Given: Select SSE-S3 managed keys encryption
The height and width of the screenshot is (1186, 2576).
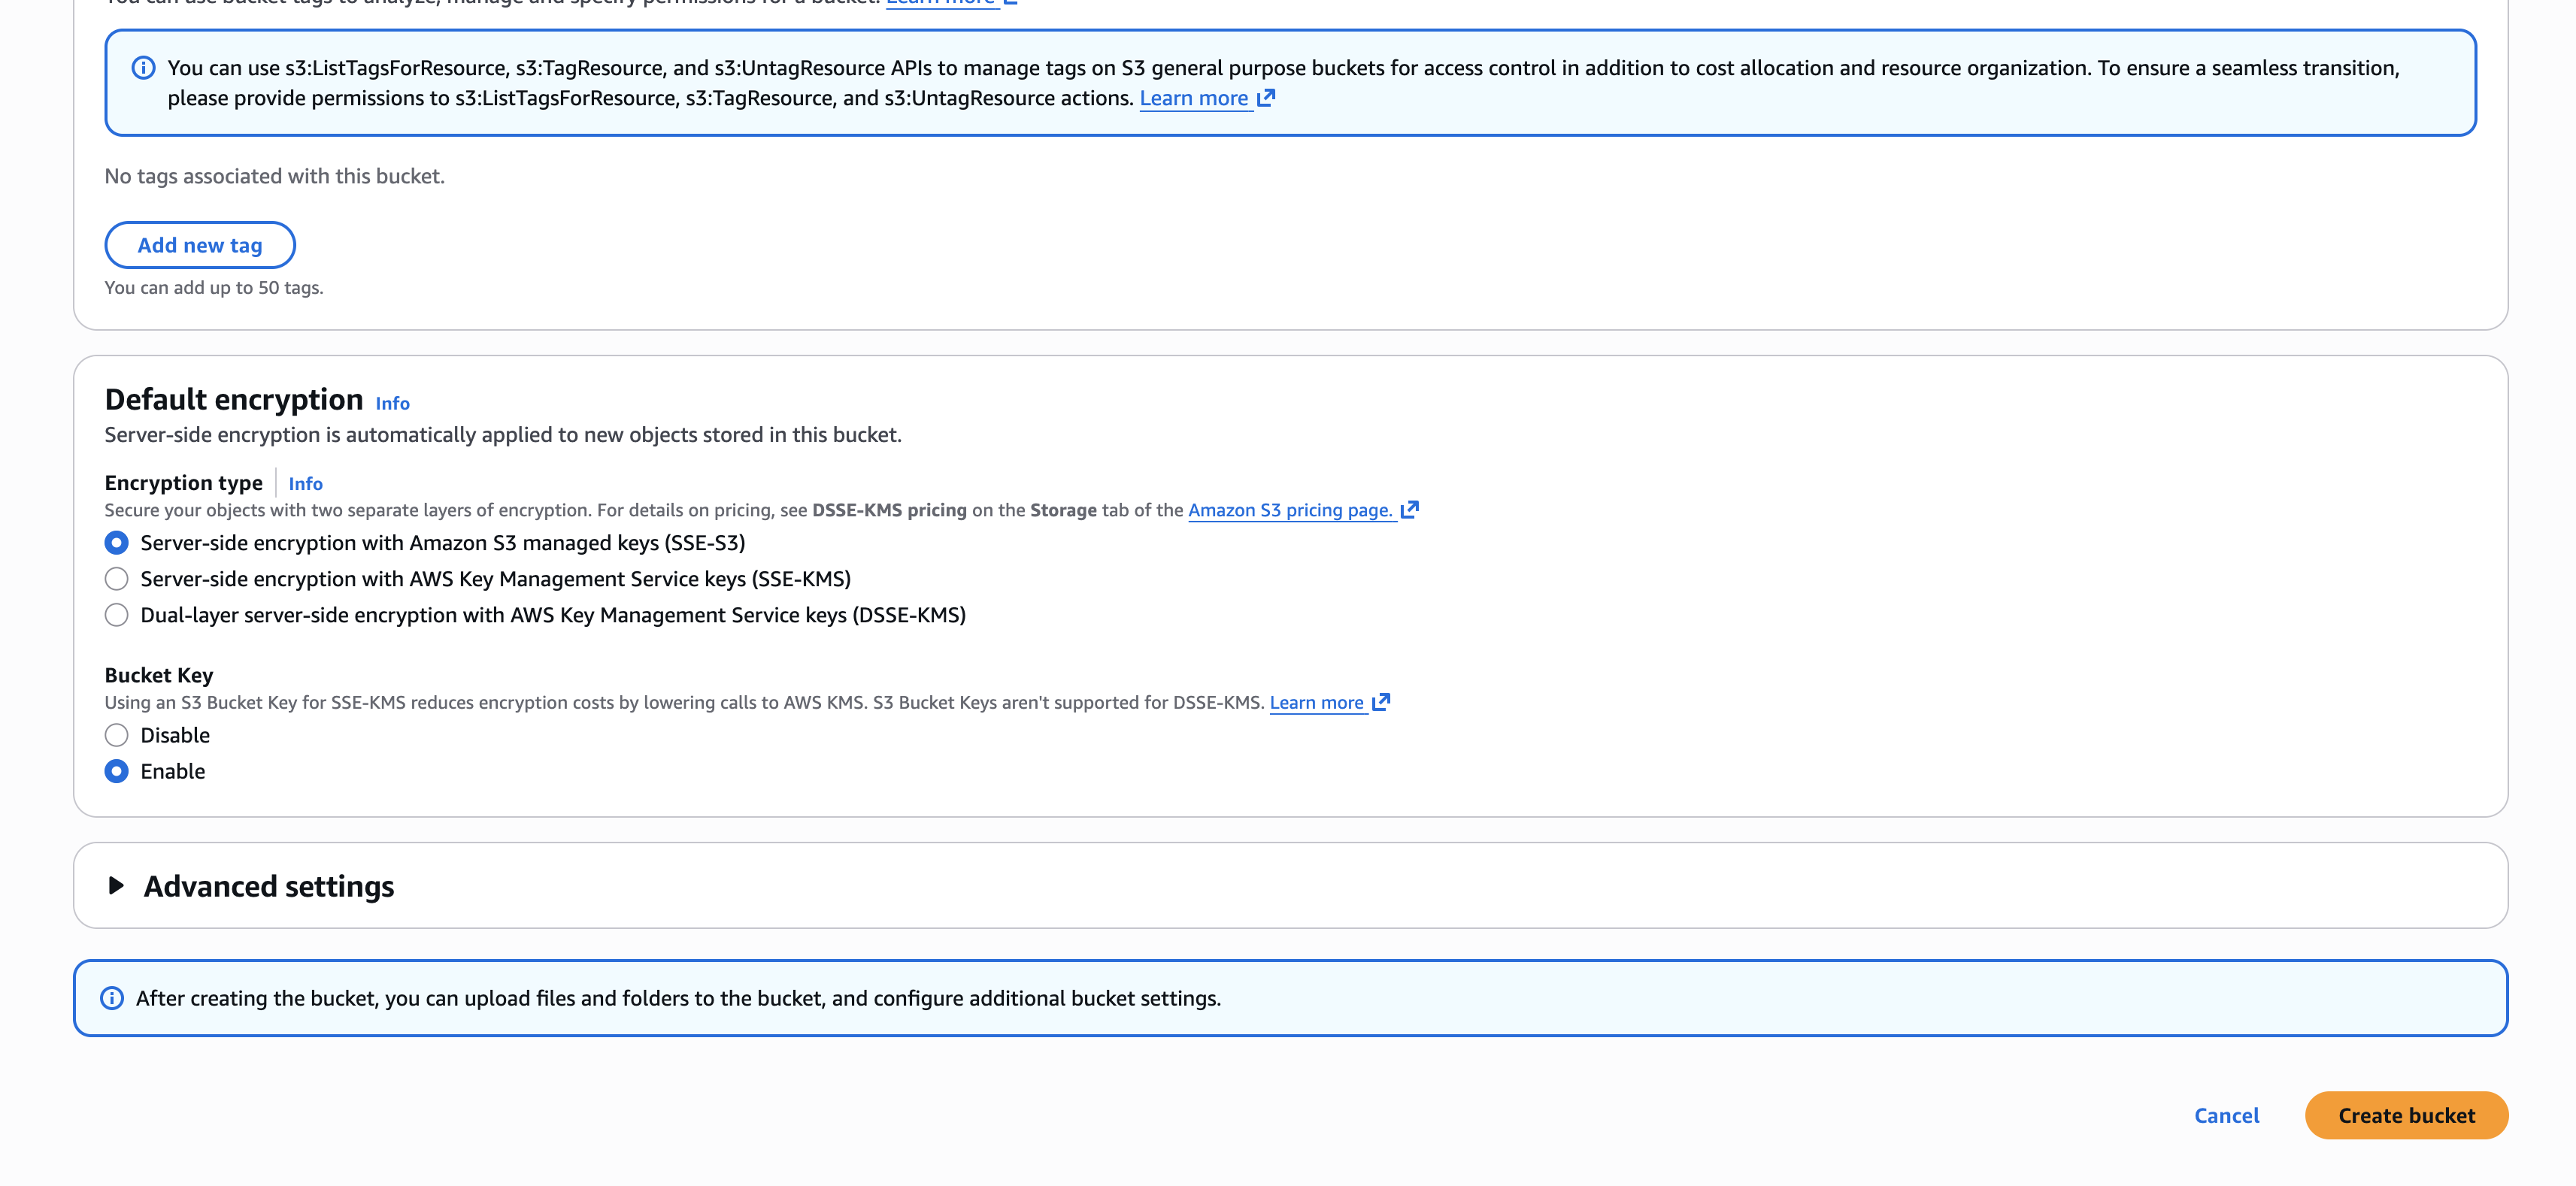Looking at the screenshot, I should point(117,543).
